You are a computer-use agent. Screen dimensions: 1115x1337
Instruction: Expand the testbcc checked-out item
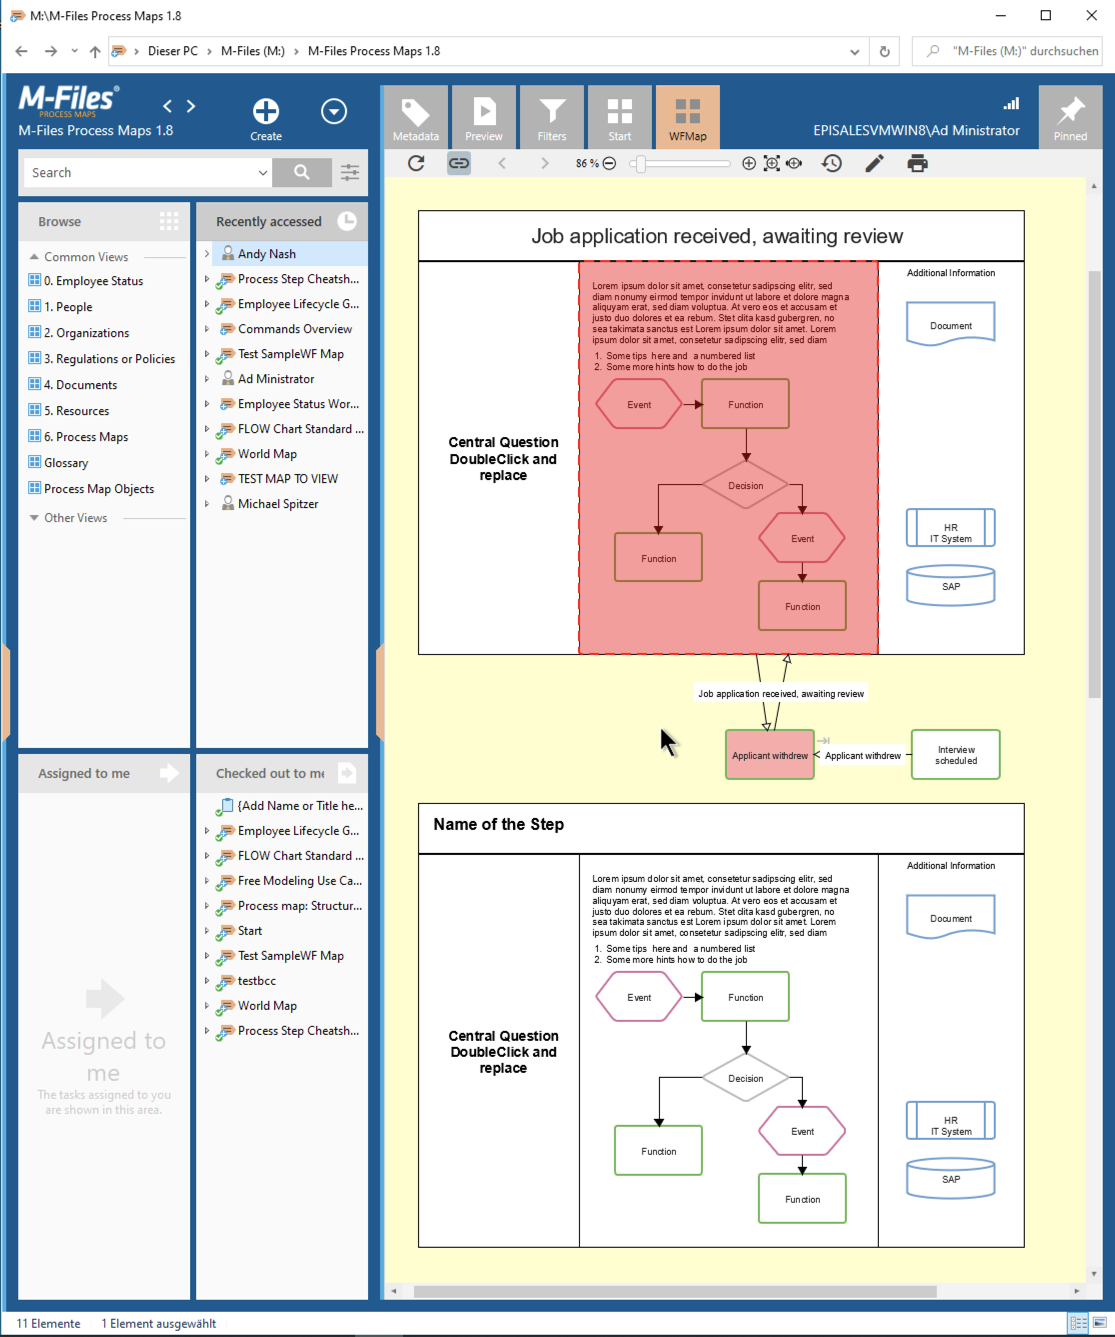point(207,981)
